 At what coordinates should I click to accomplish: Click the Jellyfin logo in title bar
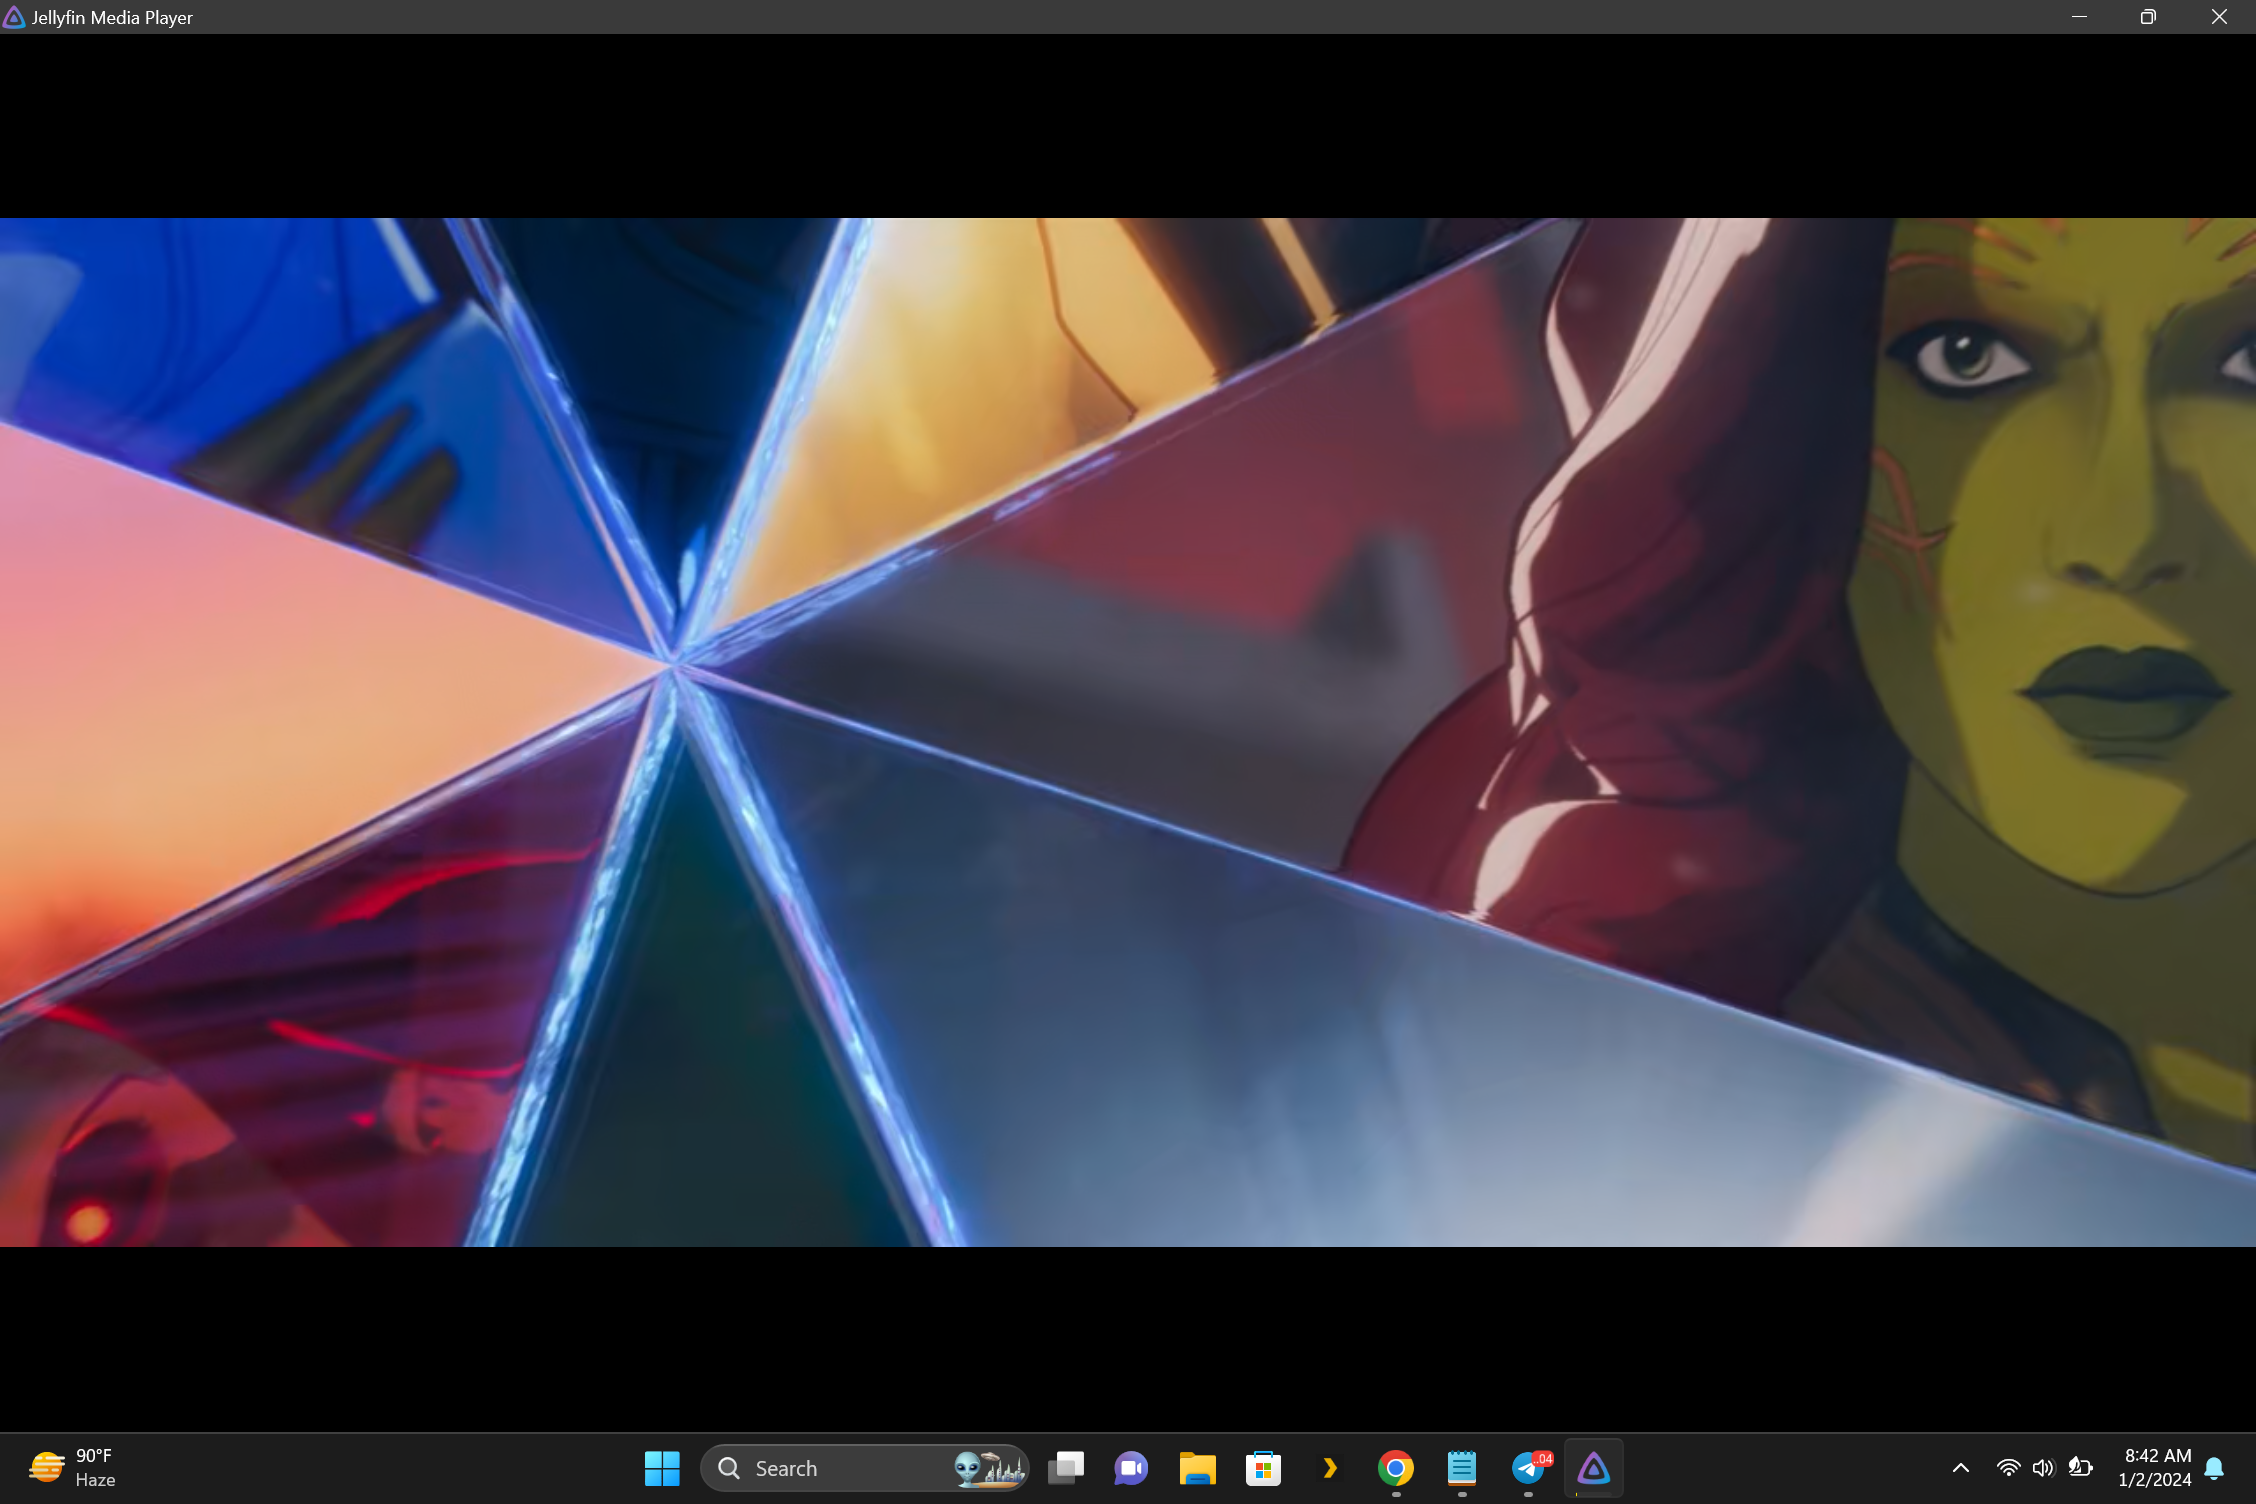pos(14,17)
